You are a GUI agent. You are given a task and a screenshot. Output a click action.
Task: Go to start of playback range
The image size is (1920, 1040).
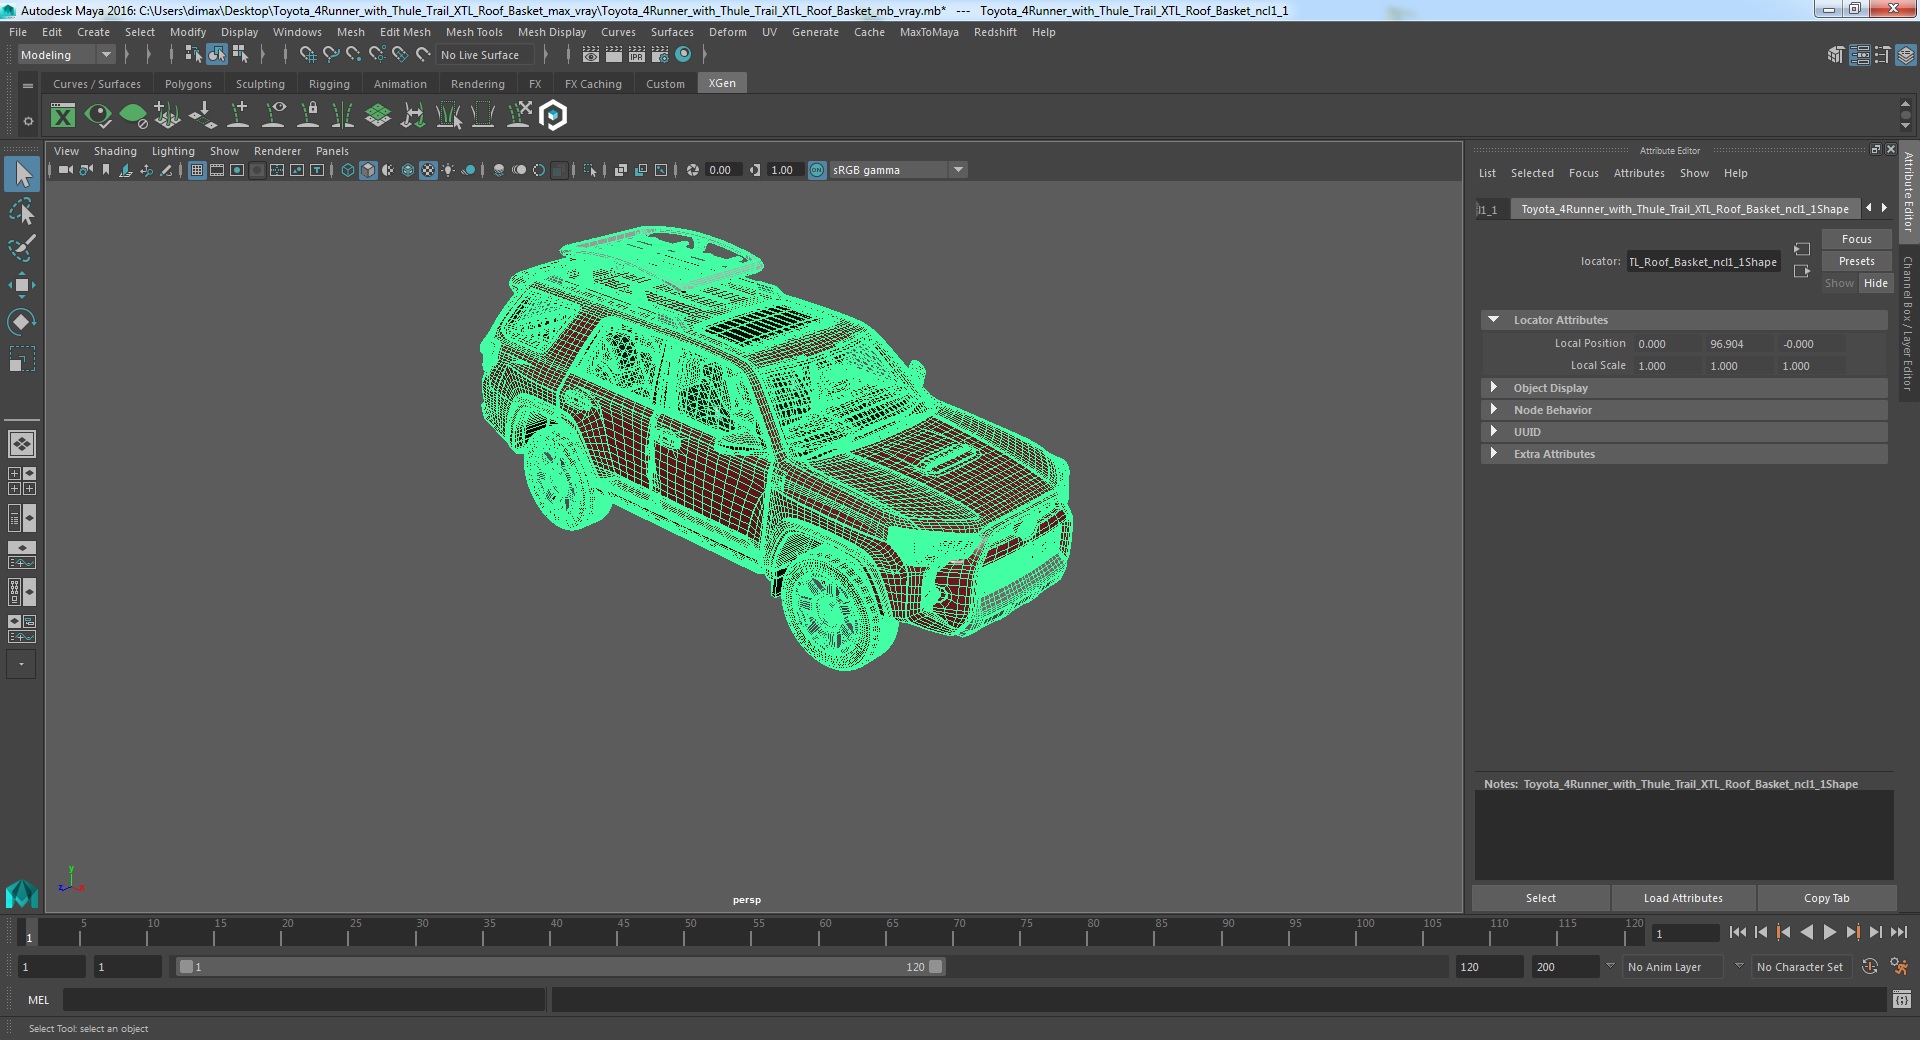click(1737, 932)
